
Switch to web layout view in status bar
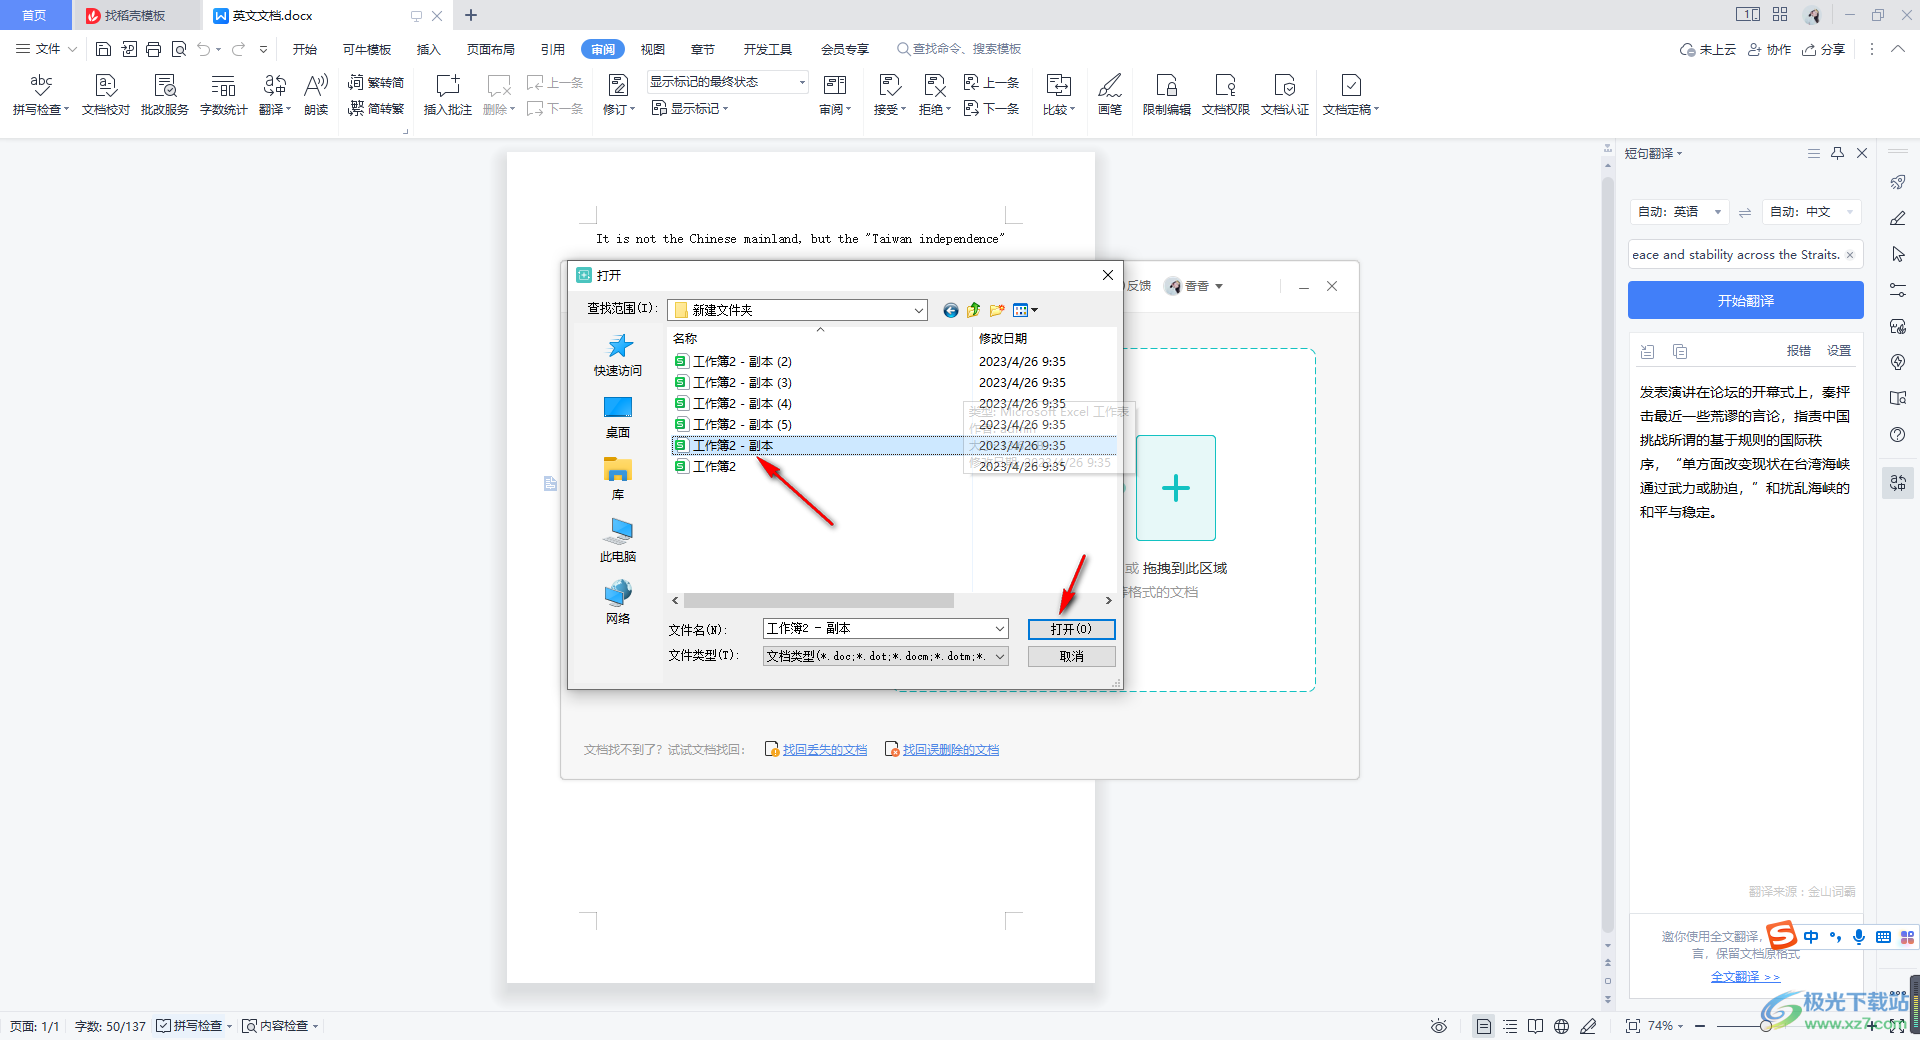1562,1026
